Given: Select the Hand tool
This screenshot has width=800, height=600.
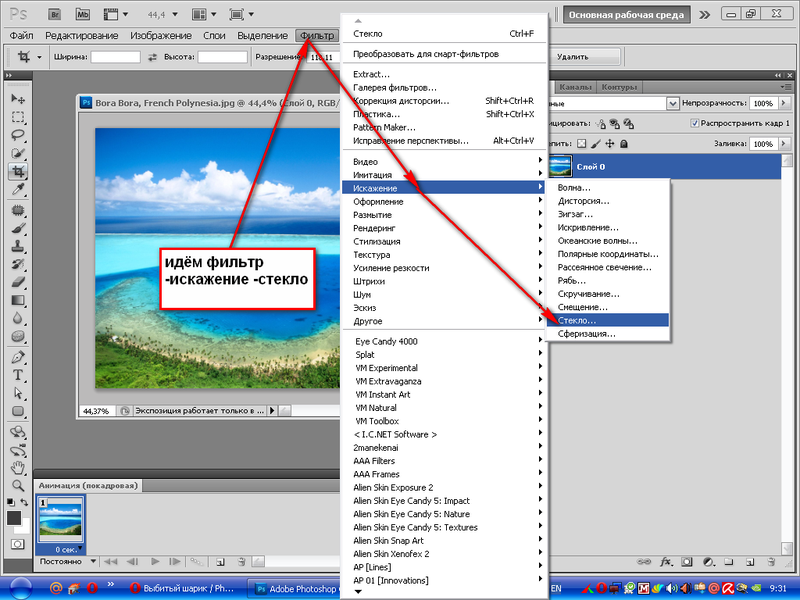Looking at the screenshot, I should (18, 467).
